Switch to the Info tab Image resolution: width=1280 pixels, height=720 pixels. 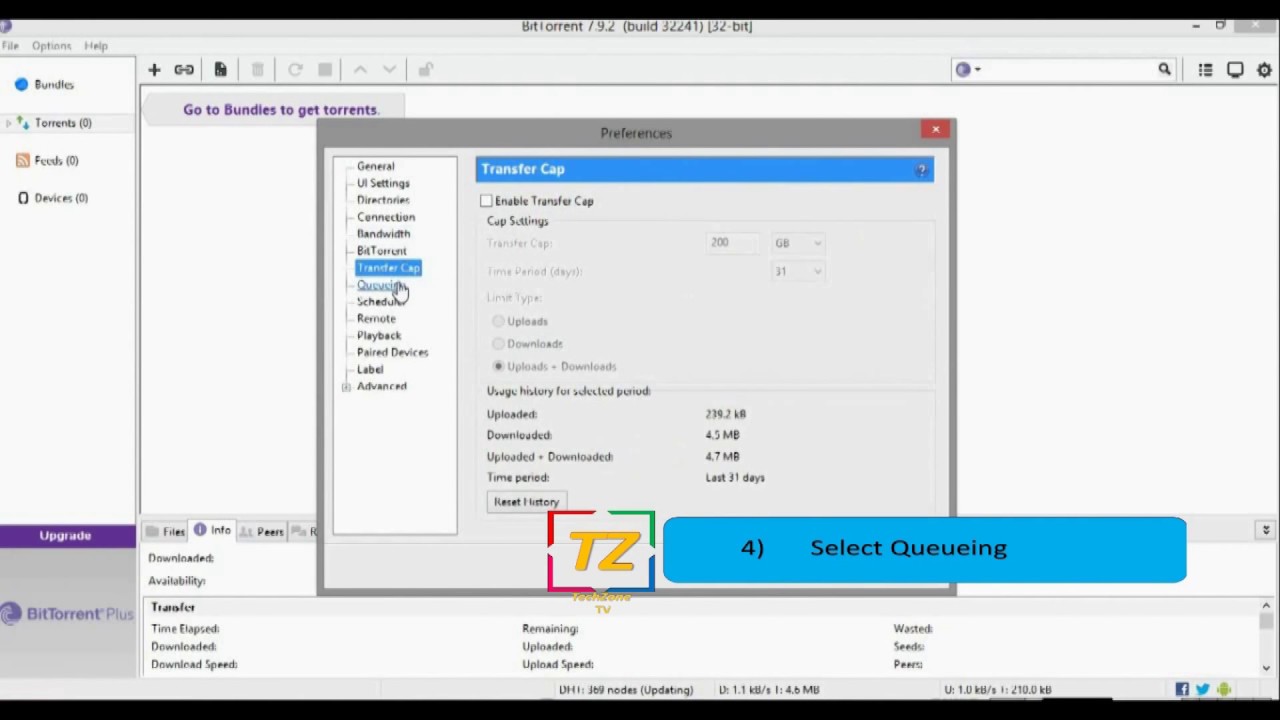tap(213, 531)
